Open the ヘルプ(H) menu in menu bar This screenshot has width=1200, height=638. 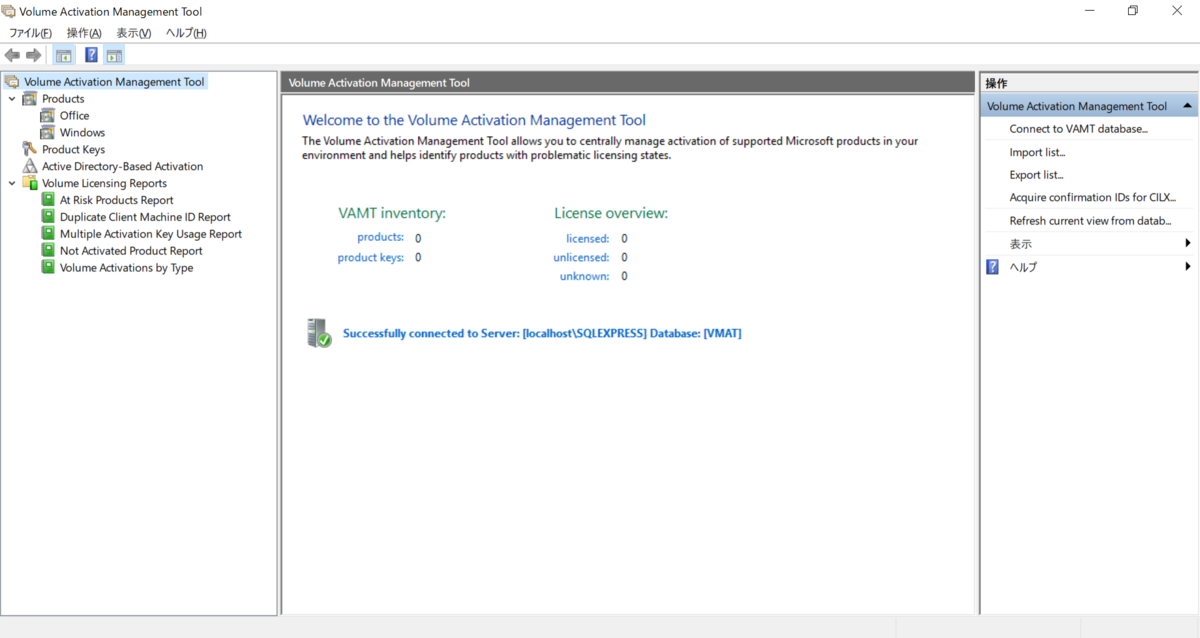[186, 33]
